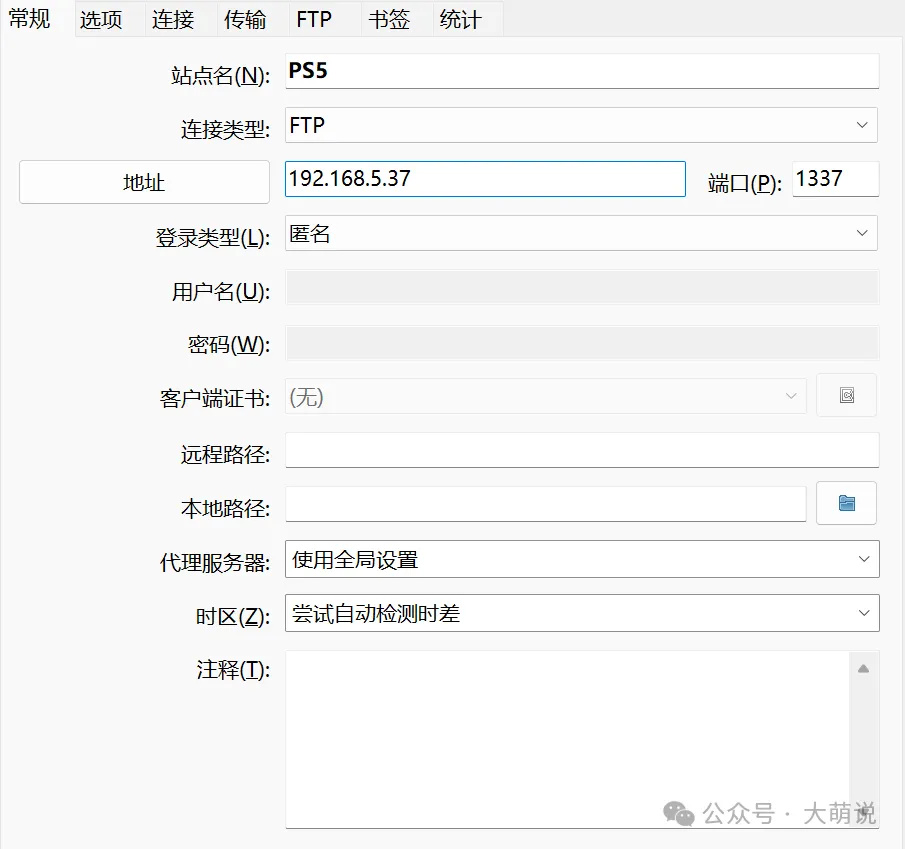Screen dimensions: 905x849
Task: Go to the 书签 tab
Action: (x=388, y=20)
